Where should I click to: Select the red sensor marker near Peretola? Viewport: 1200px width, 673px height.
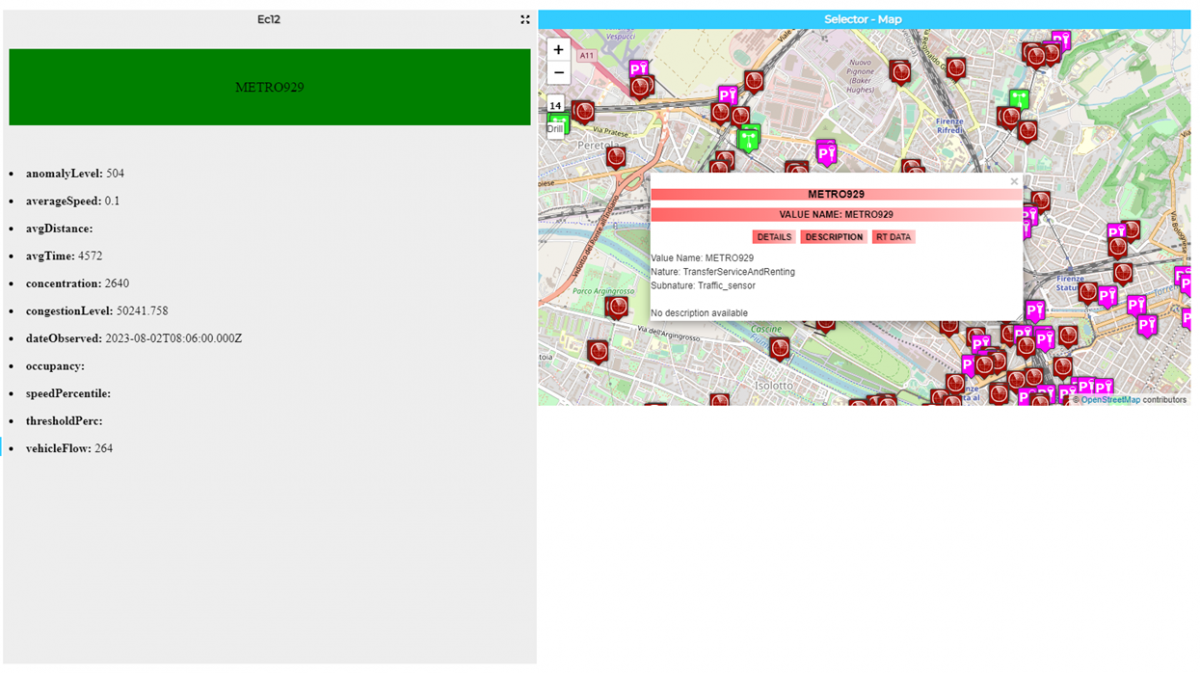point(617,156)
